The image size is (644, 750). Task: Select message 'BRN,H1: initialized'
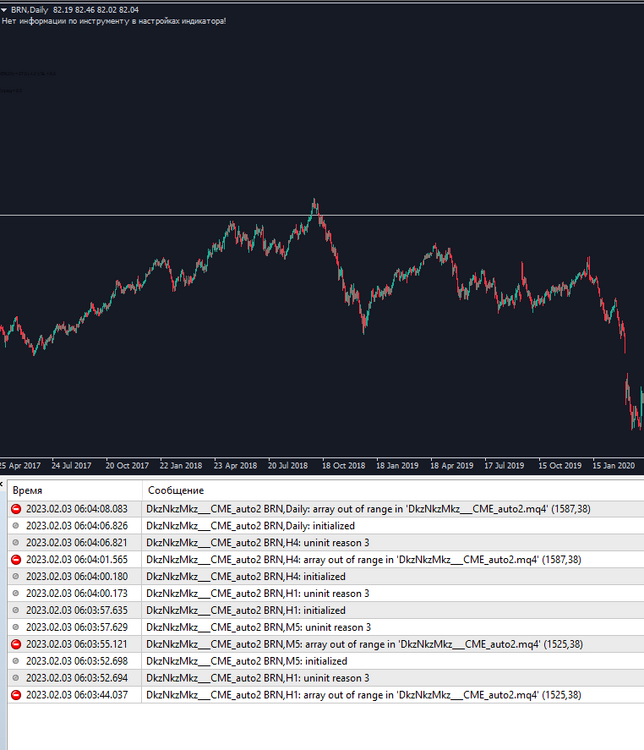[246, 610]
